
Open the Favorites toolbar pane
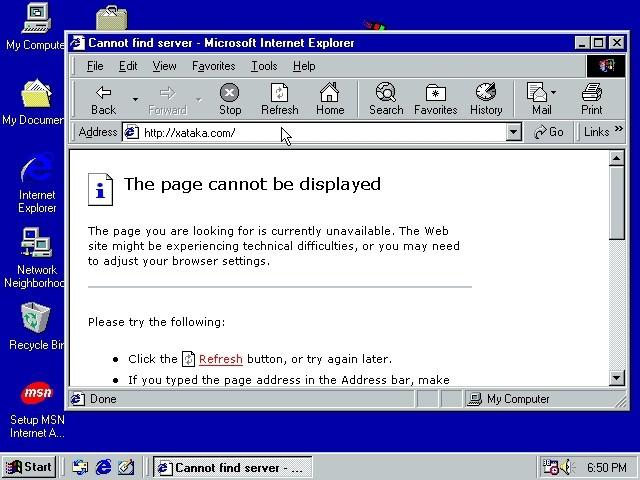click(x=436, y=100)
